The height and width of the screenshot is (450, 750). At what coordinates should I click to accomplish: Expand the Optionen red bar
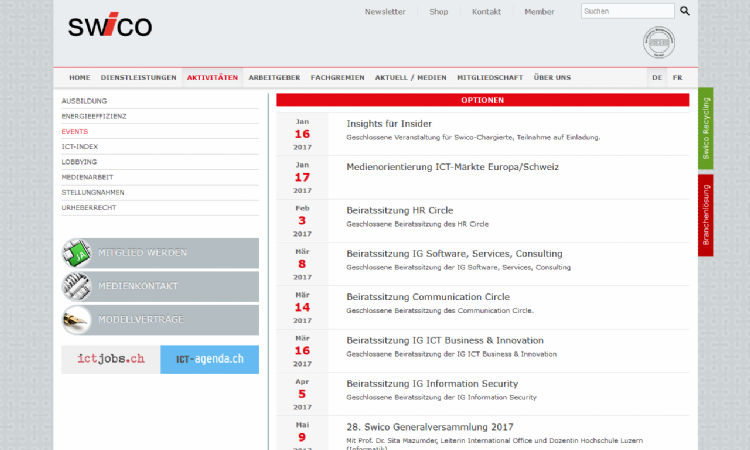[x=482, y=100]
